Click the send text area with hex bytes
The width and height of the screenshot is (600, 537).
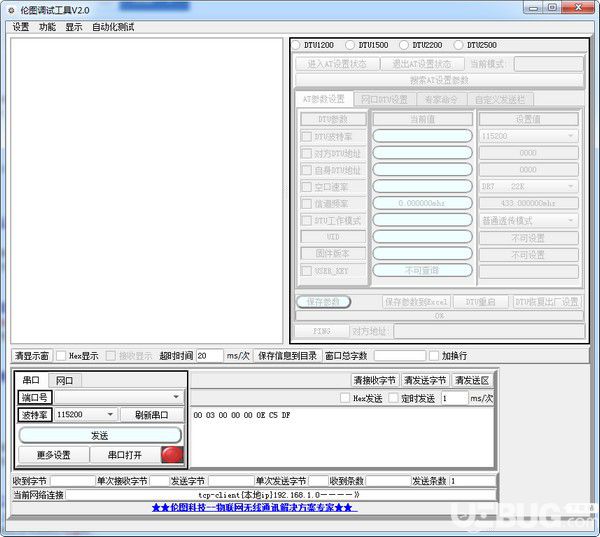(x=342, y=437)
